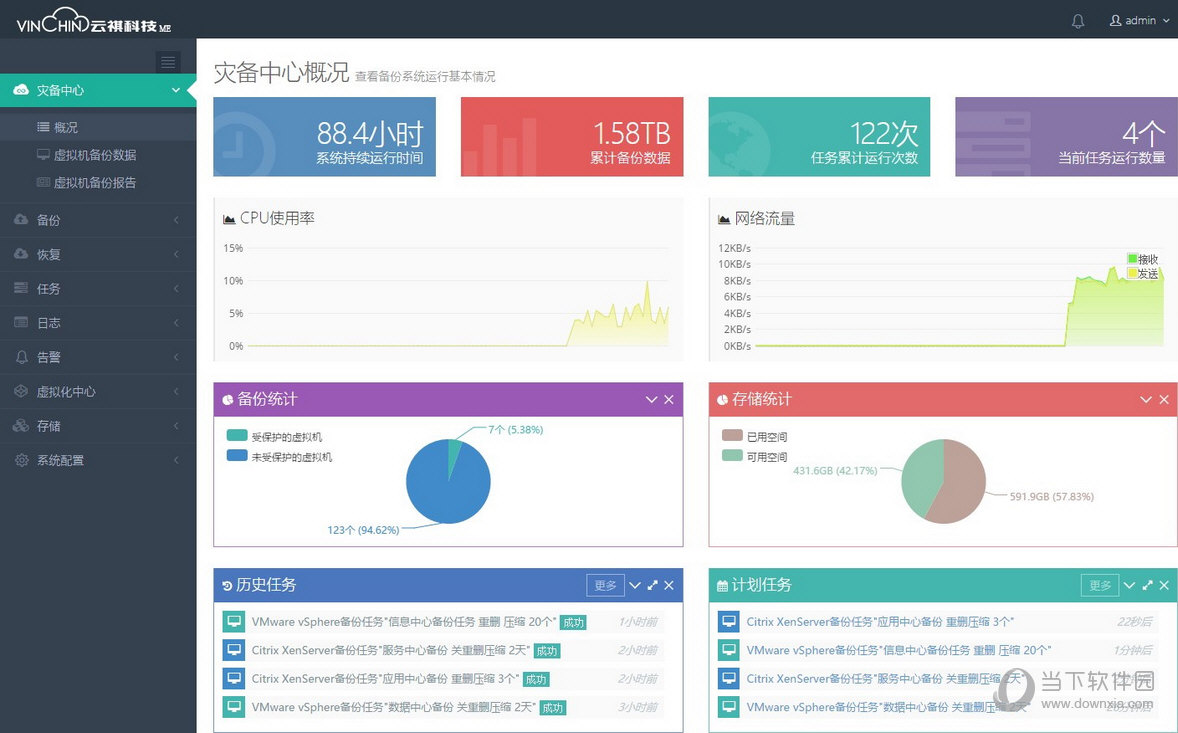Click the 88.4小时 system uptime card
Viewport: 1178px width, 733px height.
(325, 137)
